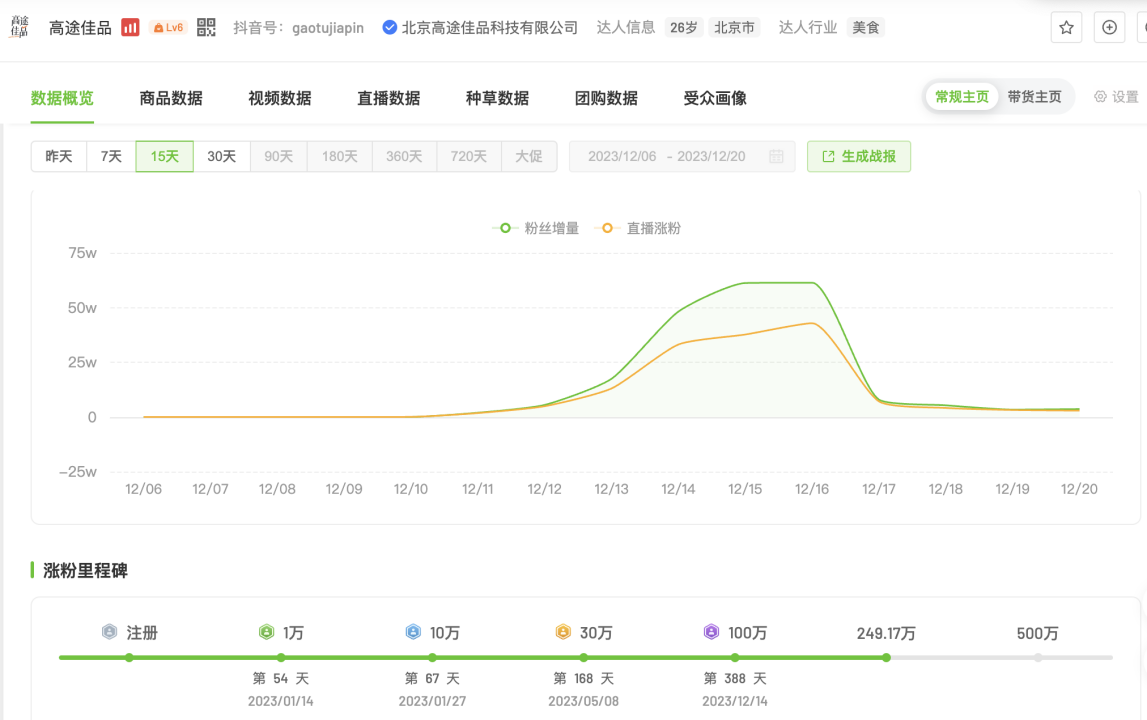The width and height of the screenshot is (1147, 720).
Task: Open the 受众画像 tab
Action: click(x=715, y=98)
